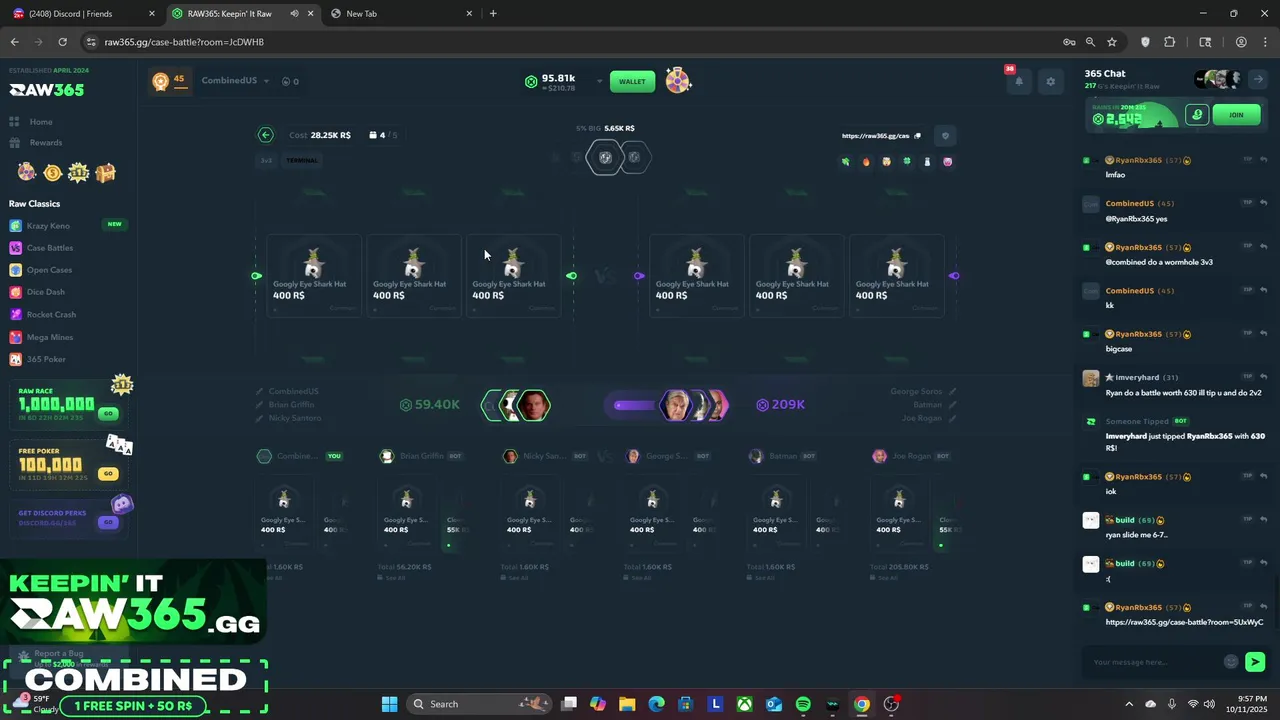
Task: Click the shield fairness icon
Action: 945,136
